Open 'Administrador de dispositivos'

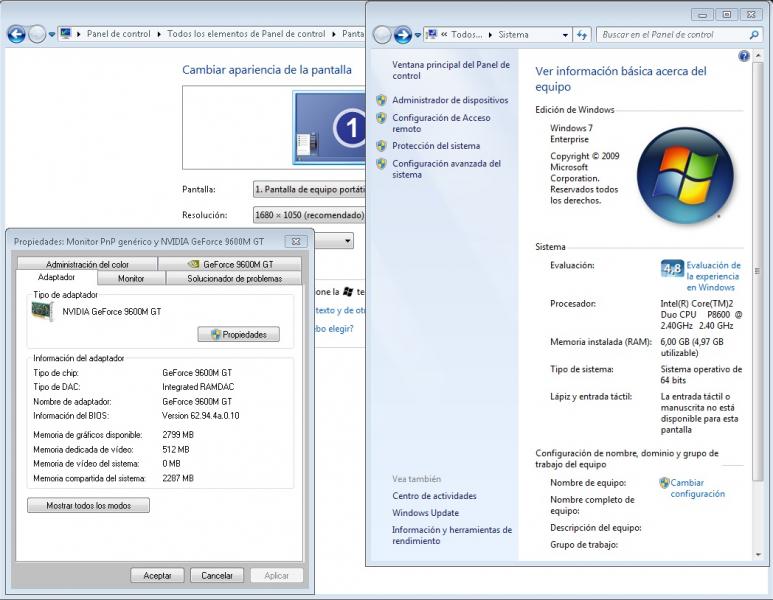450,100
